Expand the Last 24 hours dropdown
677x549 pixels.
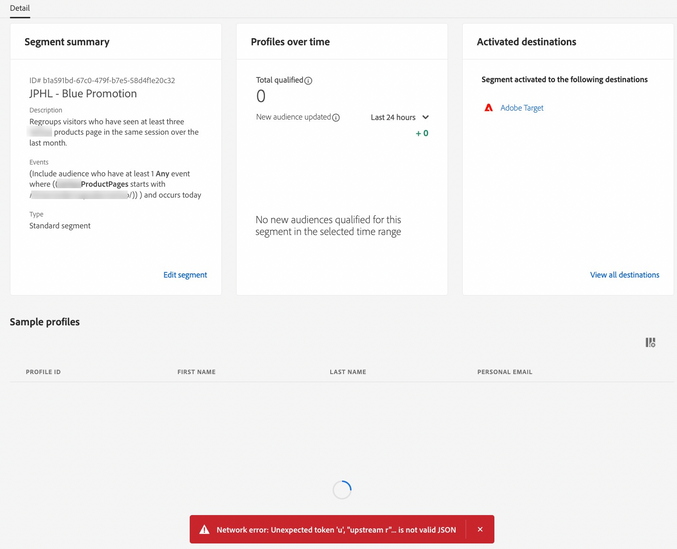click(399, 118)
